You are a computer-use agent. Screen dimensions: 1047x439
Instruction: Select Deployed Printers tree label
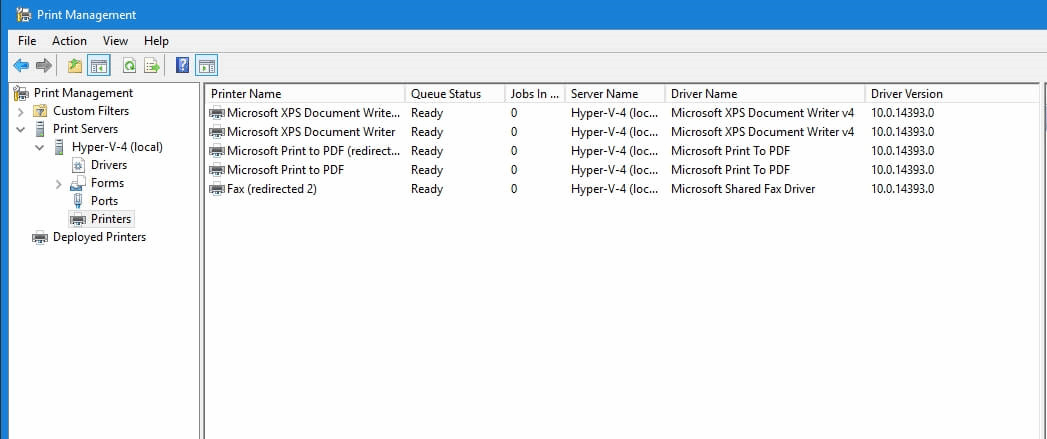99,237
